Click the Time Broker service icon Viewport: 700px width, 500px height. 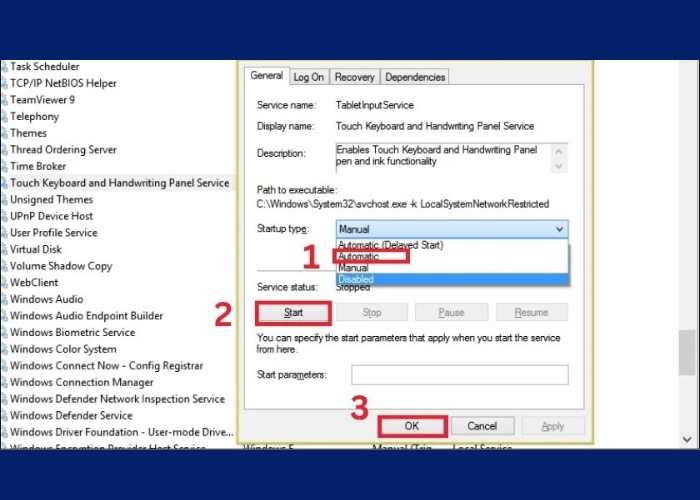click(x=4, y=166)
